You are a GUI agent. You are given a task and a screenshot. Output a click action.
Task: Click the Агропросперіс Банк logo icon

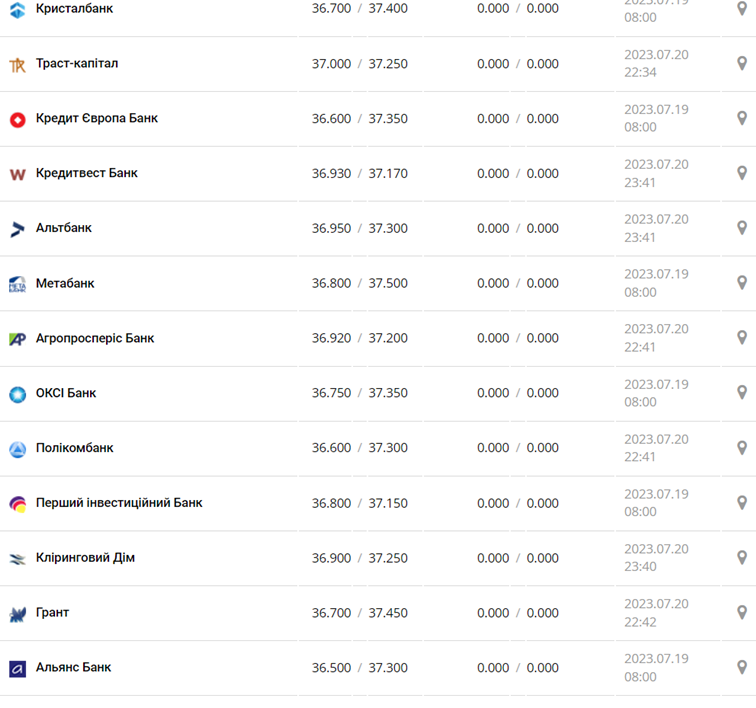click(x=17, y=339)
